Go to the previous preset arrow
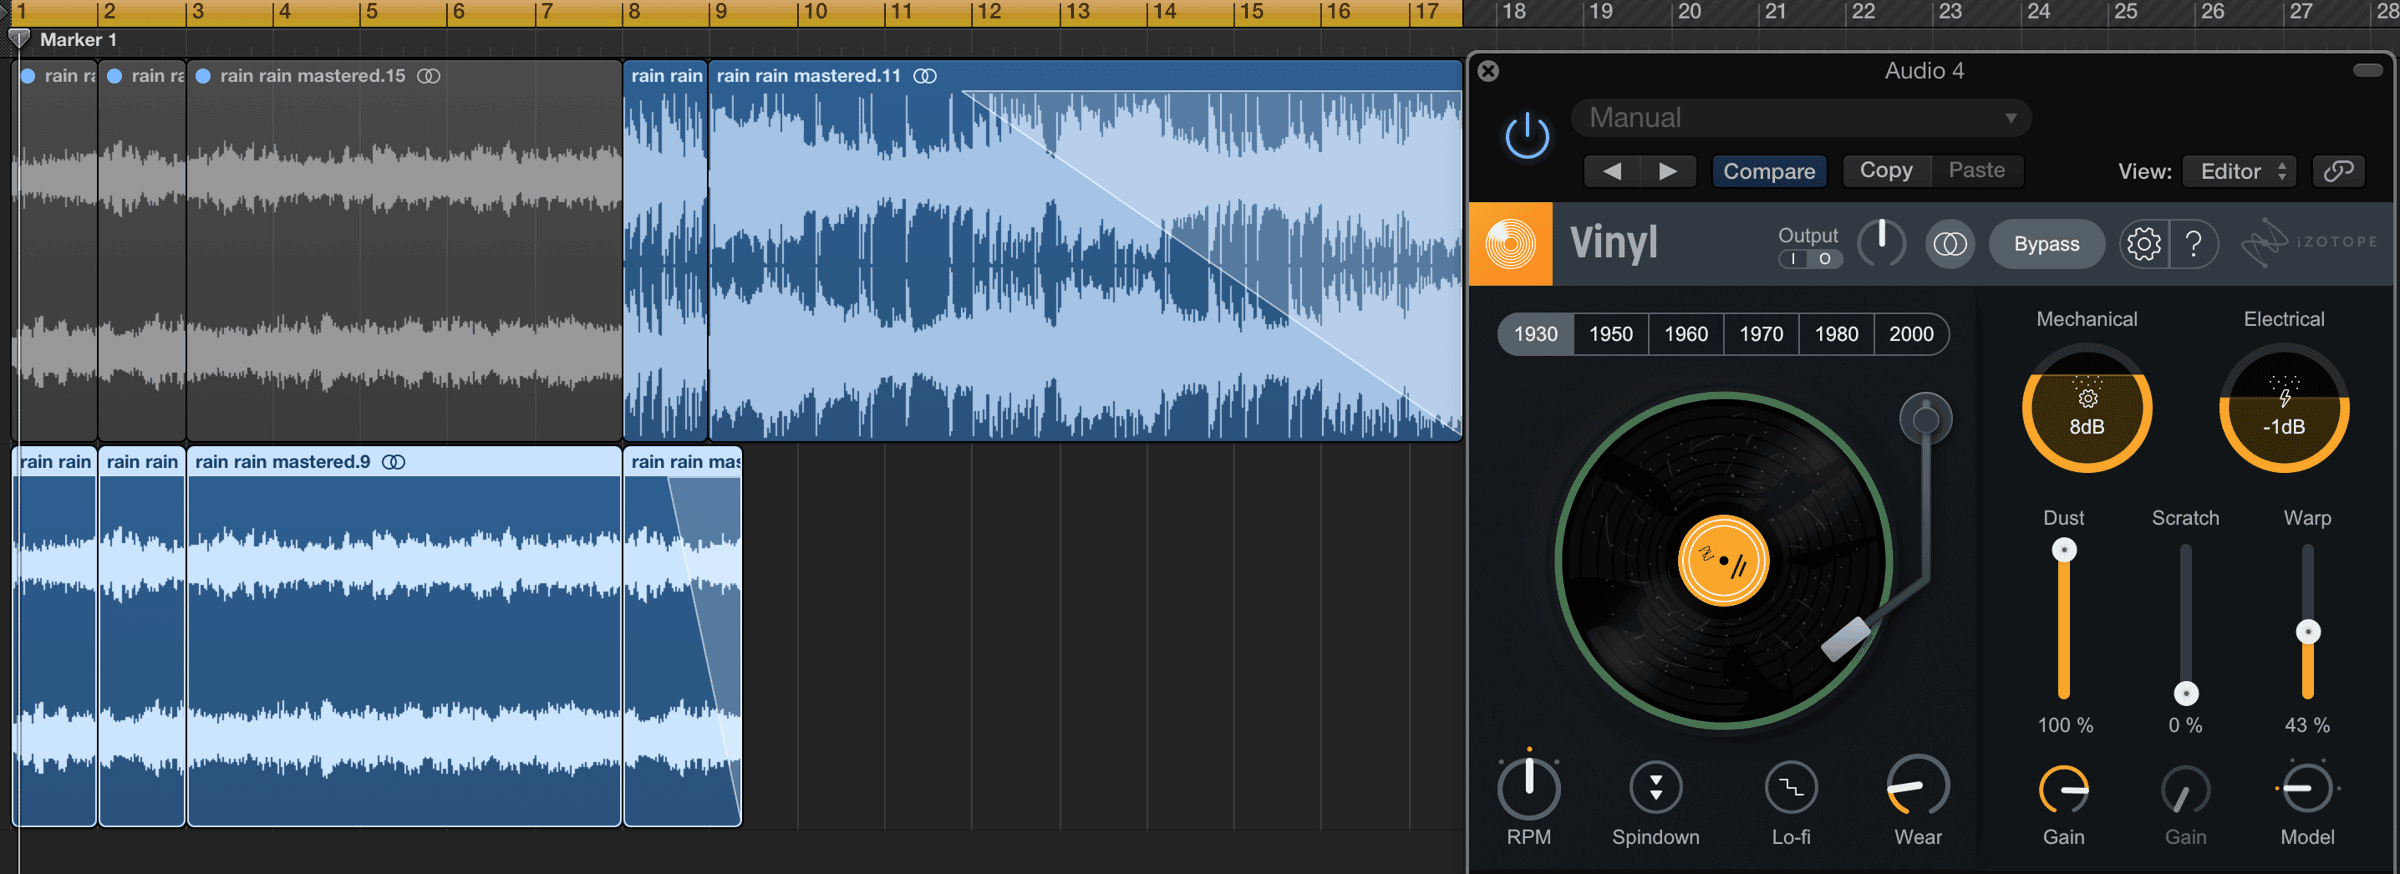Screen dimensions: 2400x874 1612,171
